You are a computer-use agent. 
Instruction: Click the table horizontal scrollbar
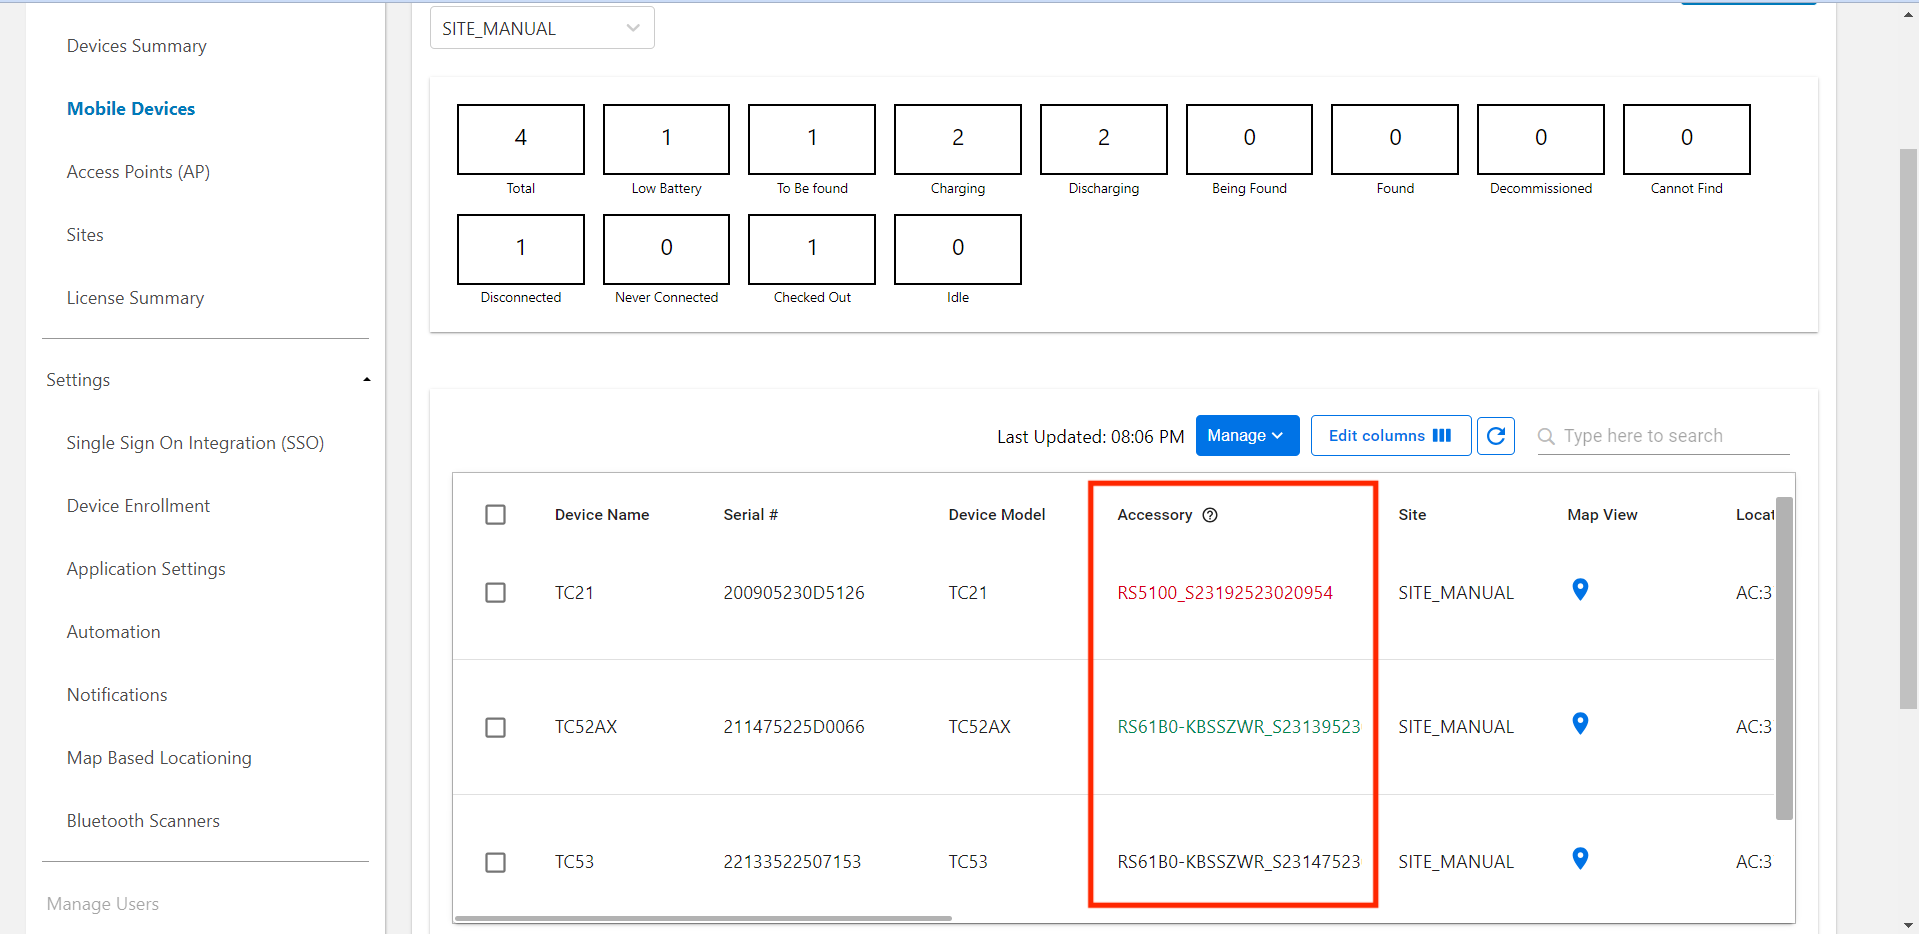click(x=702, y=918)
